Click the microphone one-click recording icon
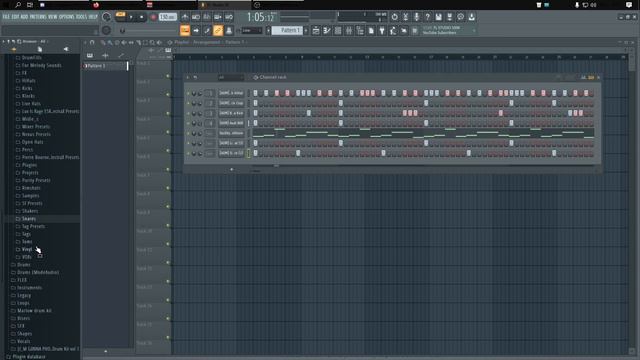640x360 pixels. coord(416,17)
